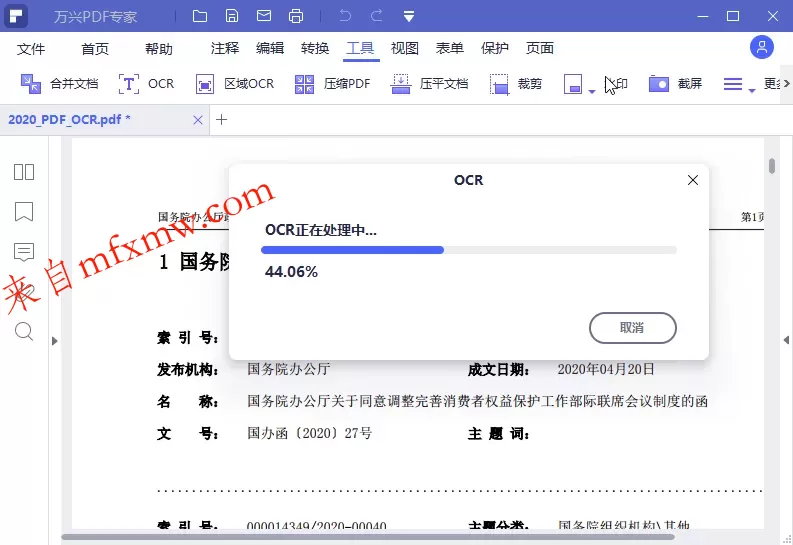Switch to the 视图 tab
The width and height of the screenshot is (793, 545).
pos(405,48)
